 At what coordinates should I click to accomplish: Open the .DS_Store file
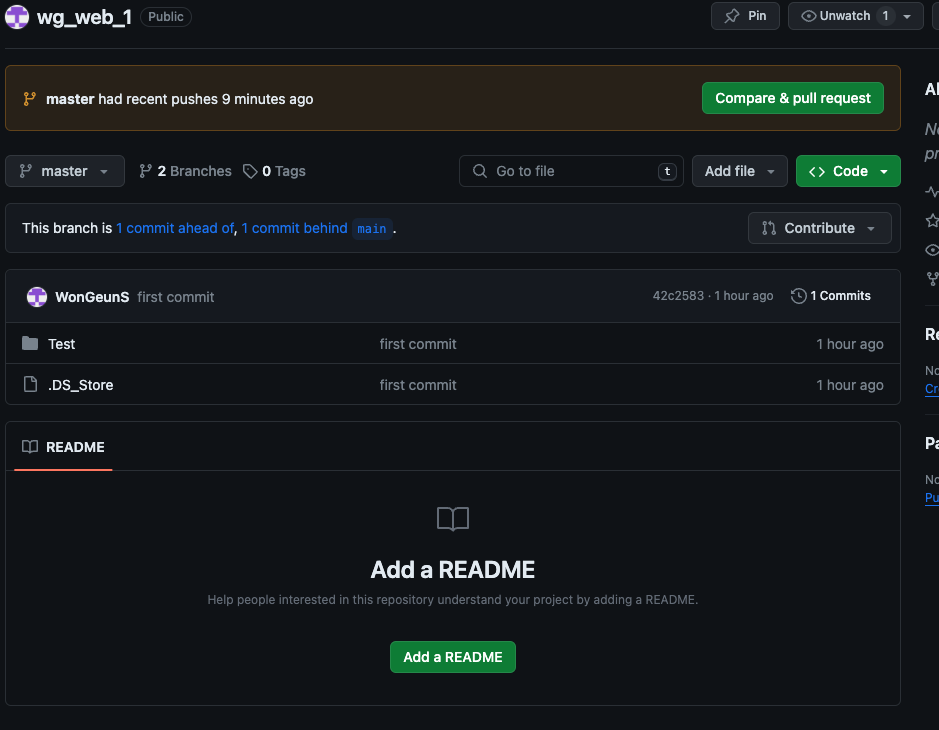(80, 385)
